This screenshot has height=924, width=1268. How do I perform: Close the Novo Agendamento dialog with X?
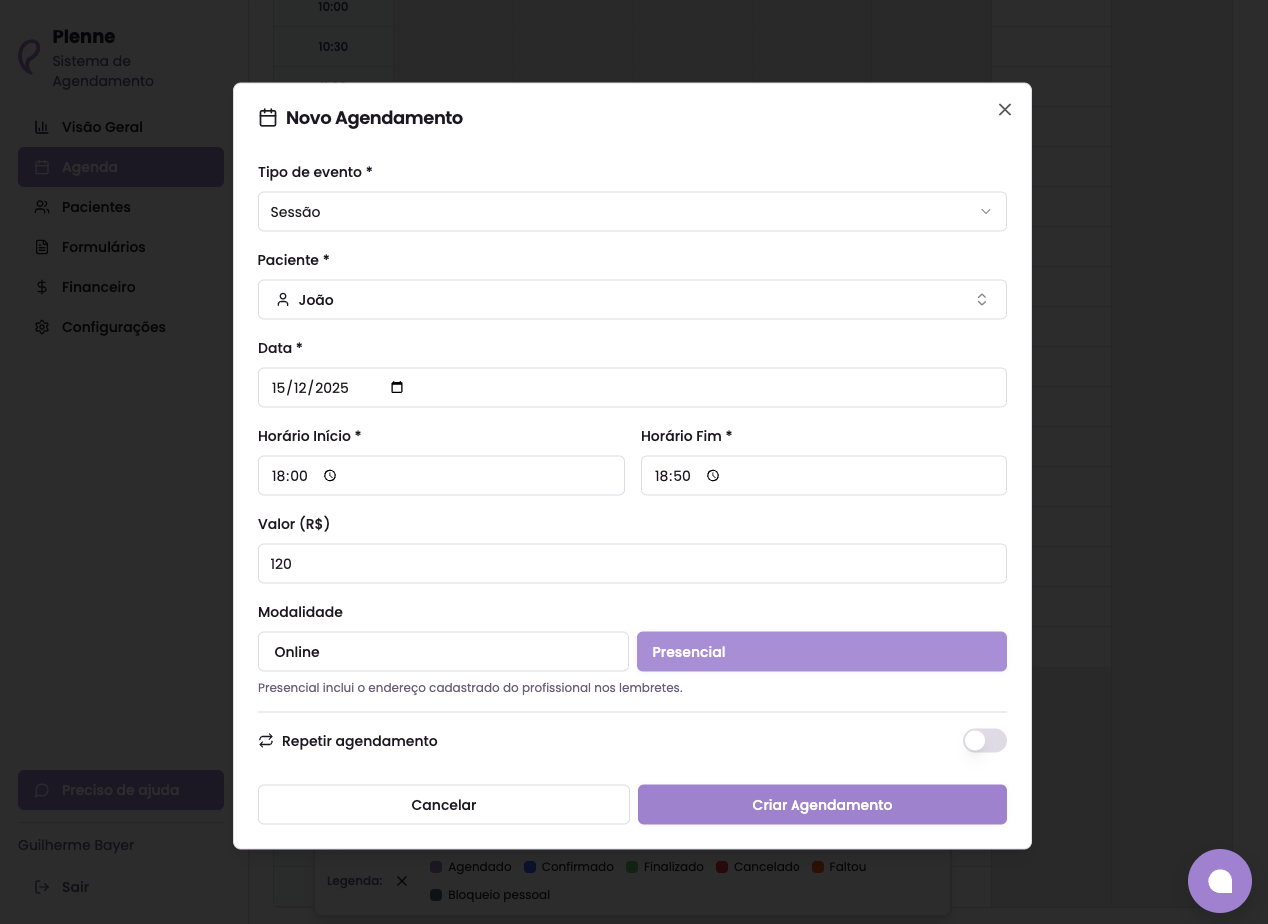tap(1005, 110)
